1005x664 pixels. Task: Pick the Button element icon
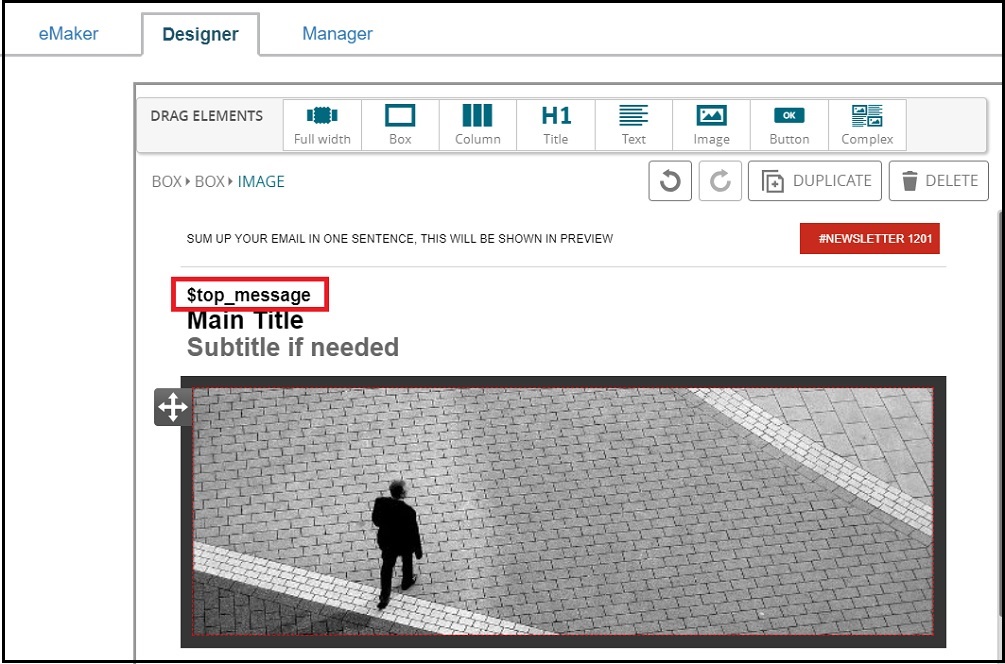tap(789, 125)
